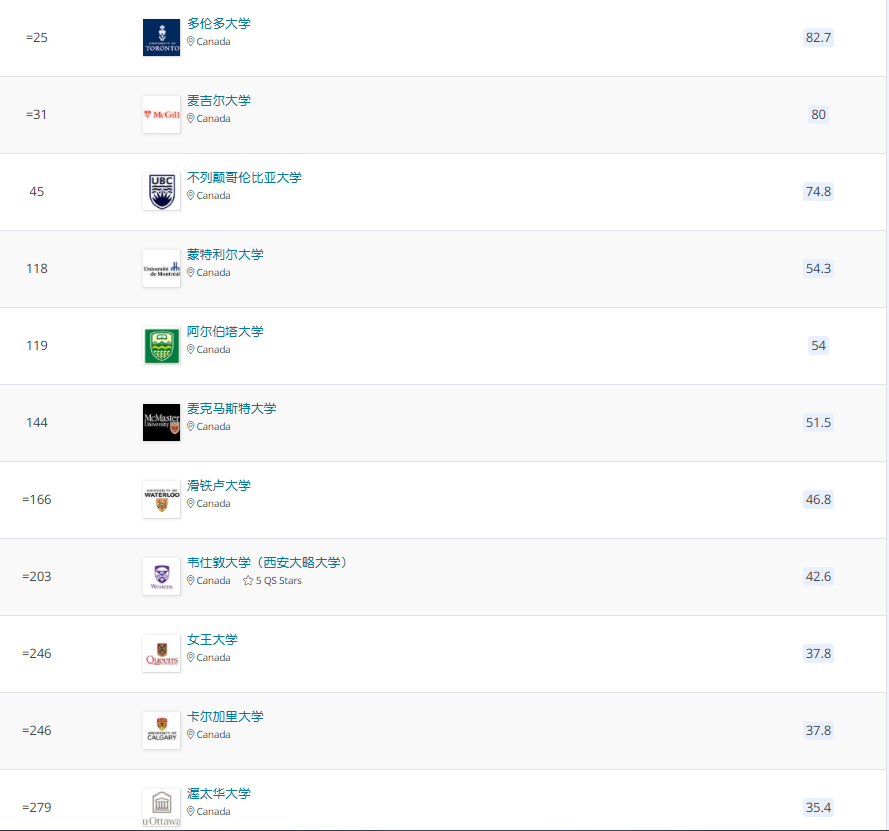This screenshot has height=831, width=889.
Task: Click the University of Toronto logo
Action: pyautogui.click(x=162, y=37)
